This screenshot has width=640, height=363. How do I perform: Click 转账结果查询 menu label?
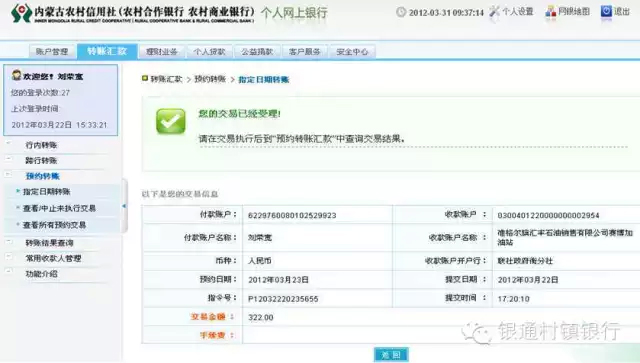click(49, 243)
